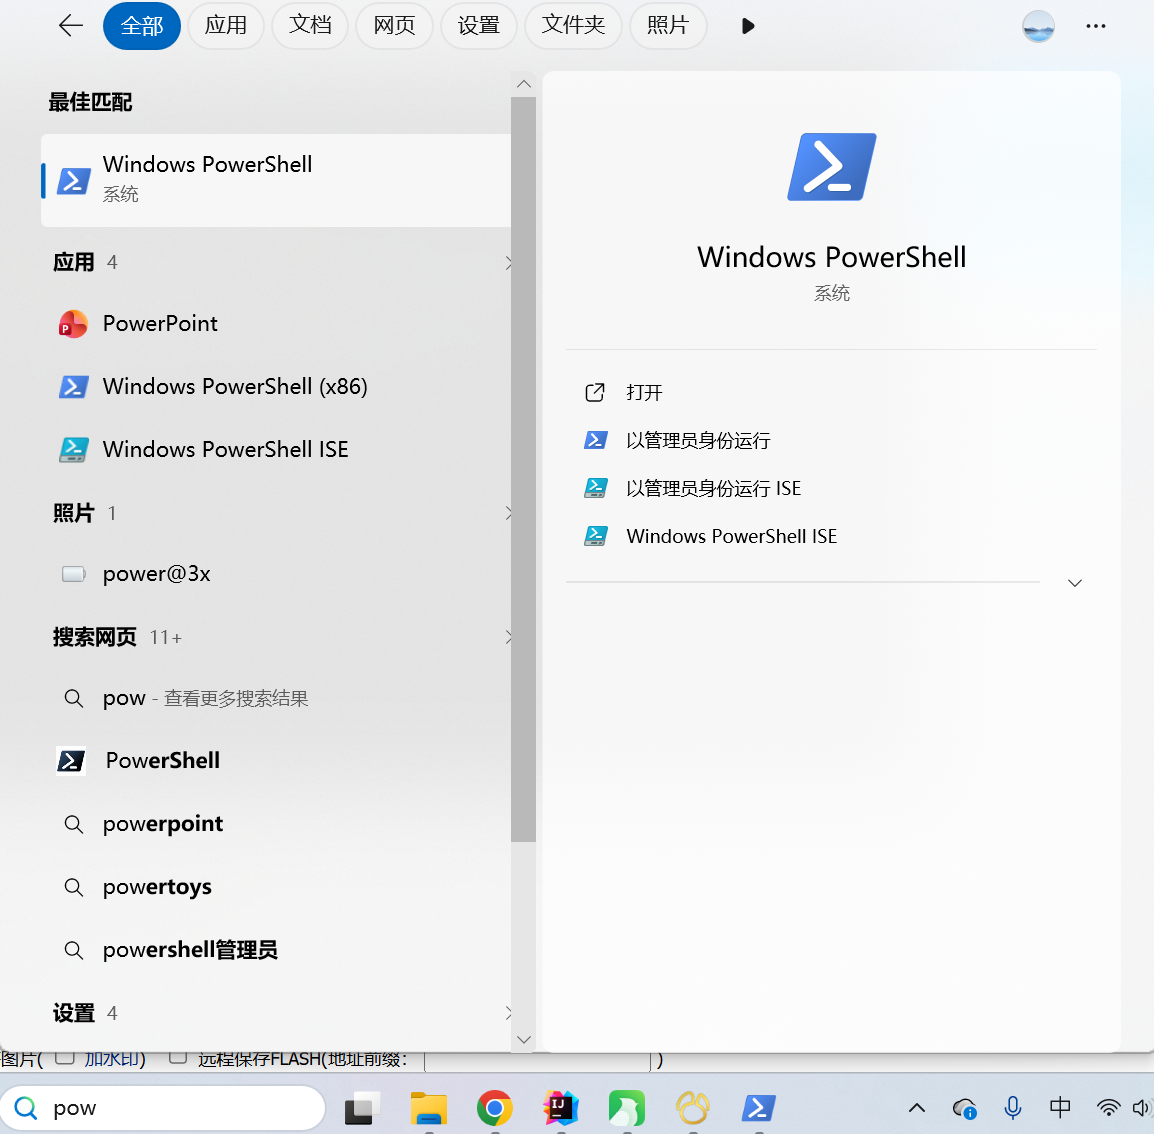The image size is (1154, 1134).
Task: Click the microphone tray icon
Action: (x=1013, y=1108)
